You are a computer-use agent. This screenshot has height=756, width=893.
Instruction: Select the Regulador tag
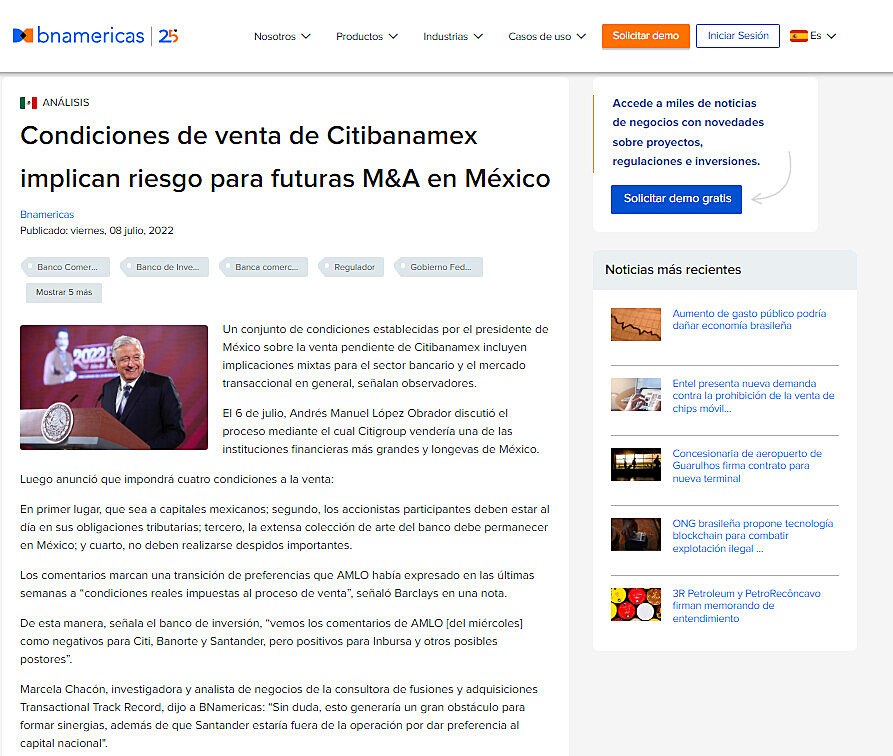click(351, 267)
